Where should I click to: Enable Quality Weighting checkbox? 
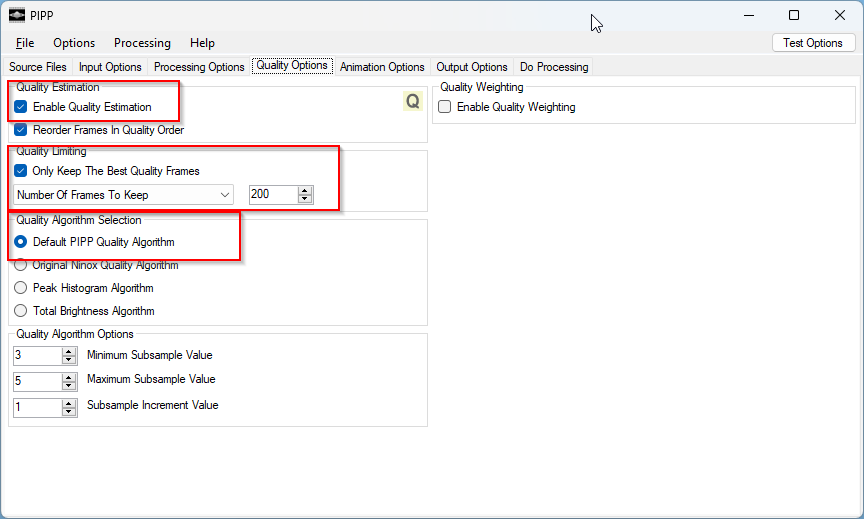(444, 107)
